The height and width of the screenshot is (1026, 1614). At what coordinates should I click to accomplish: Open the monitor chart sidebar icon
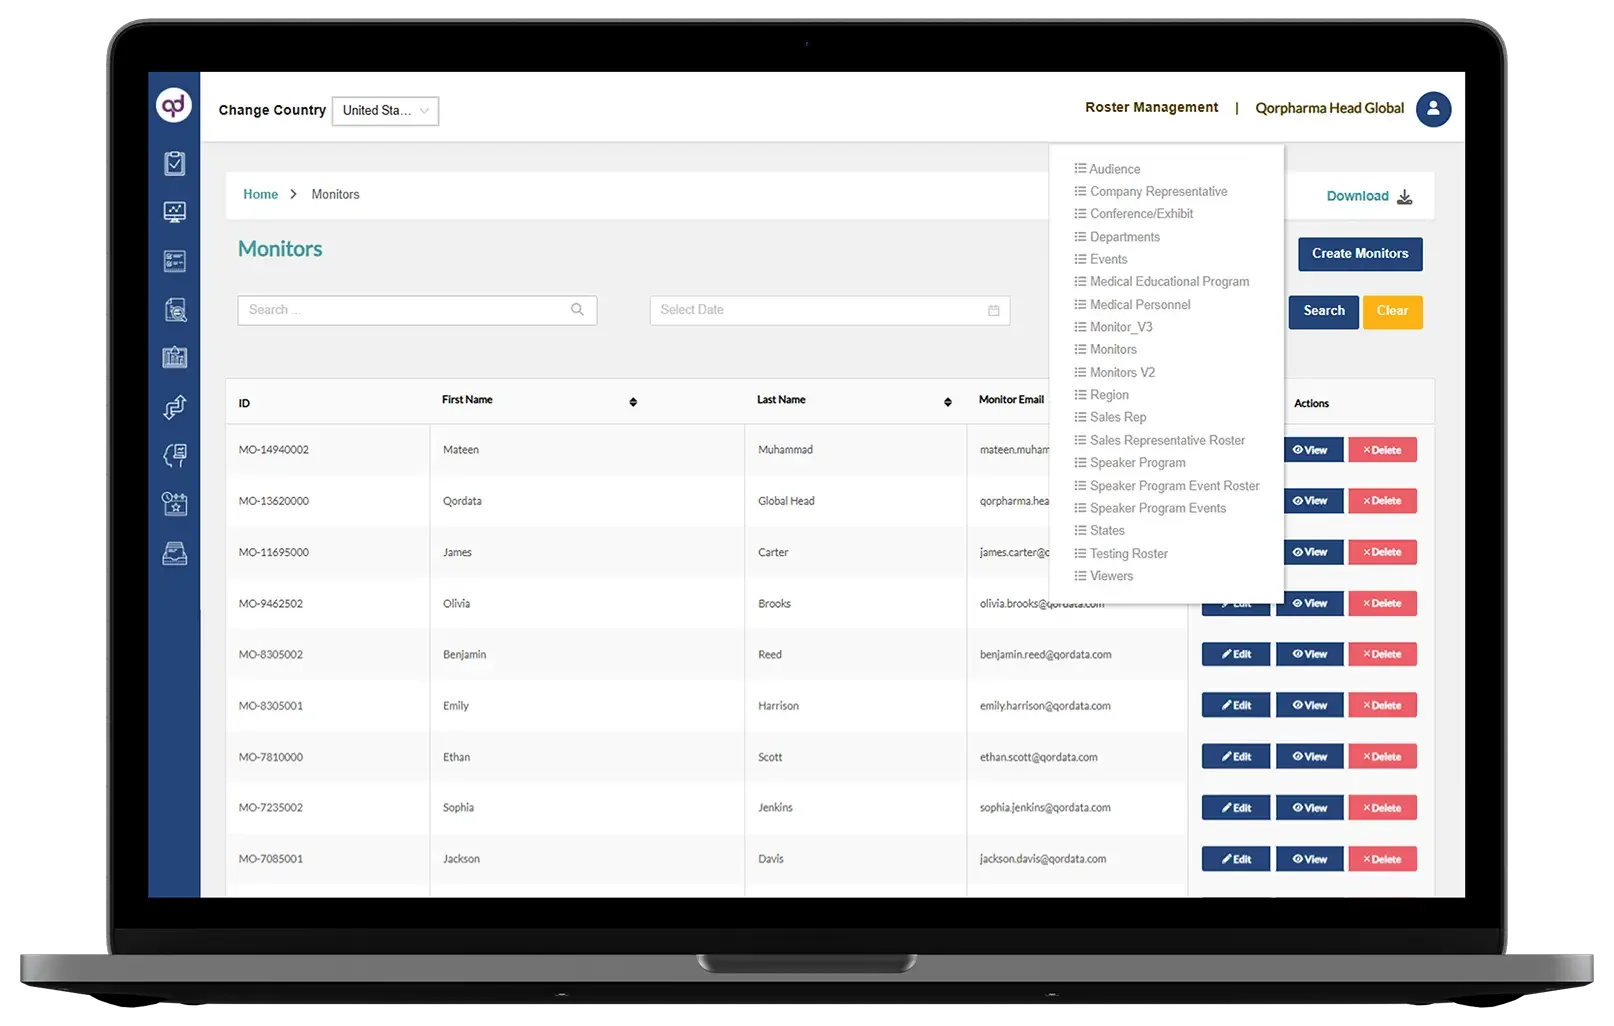175,212
